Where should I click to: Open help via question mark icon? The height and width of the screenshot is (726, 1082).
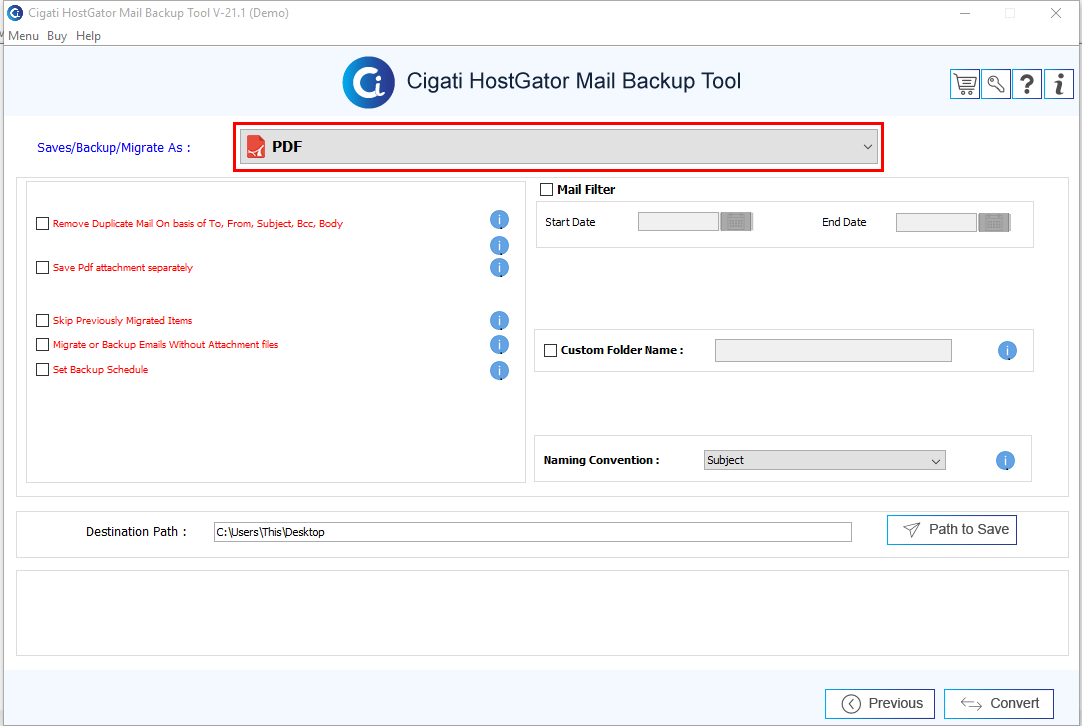tap(1027, 85)
